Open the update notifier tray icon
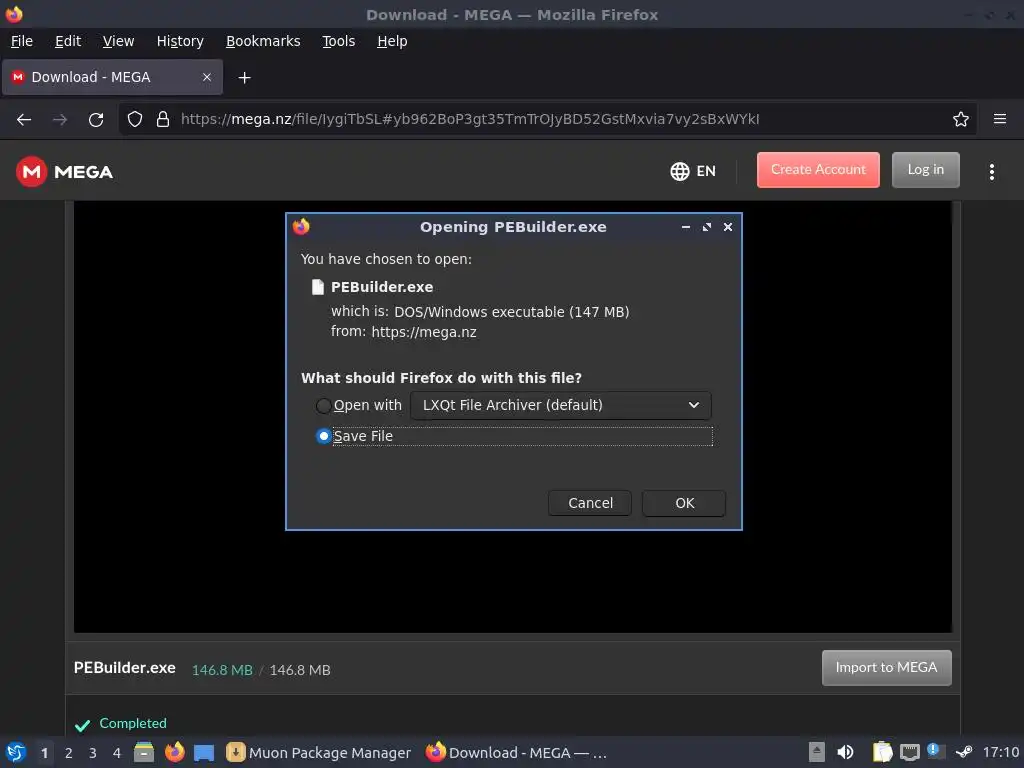The width and height of the screenshot is (1024, 768). click(x=936, y=752)
